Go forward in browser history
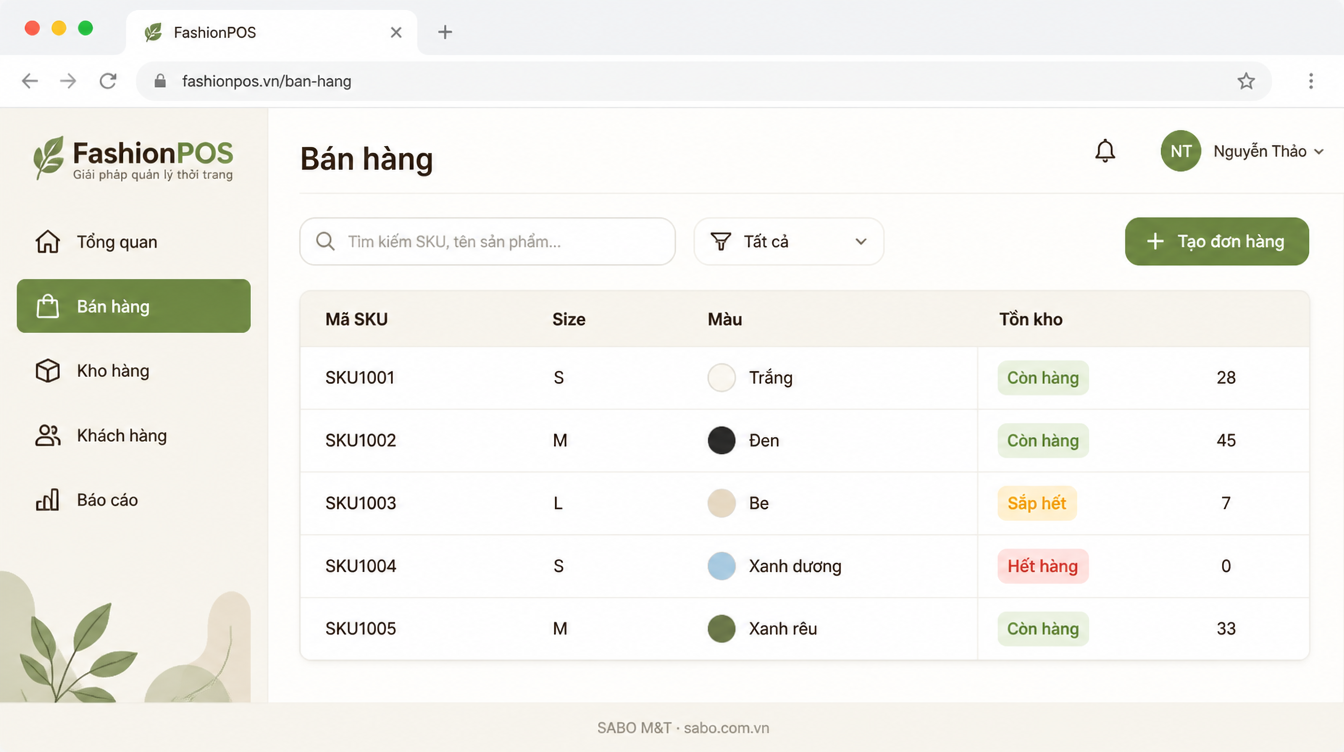 tap(68, 81)
